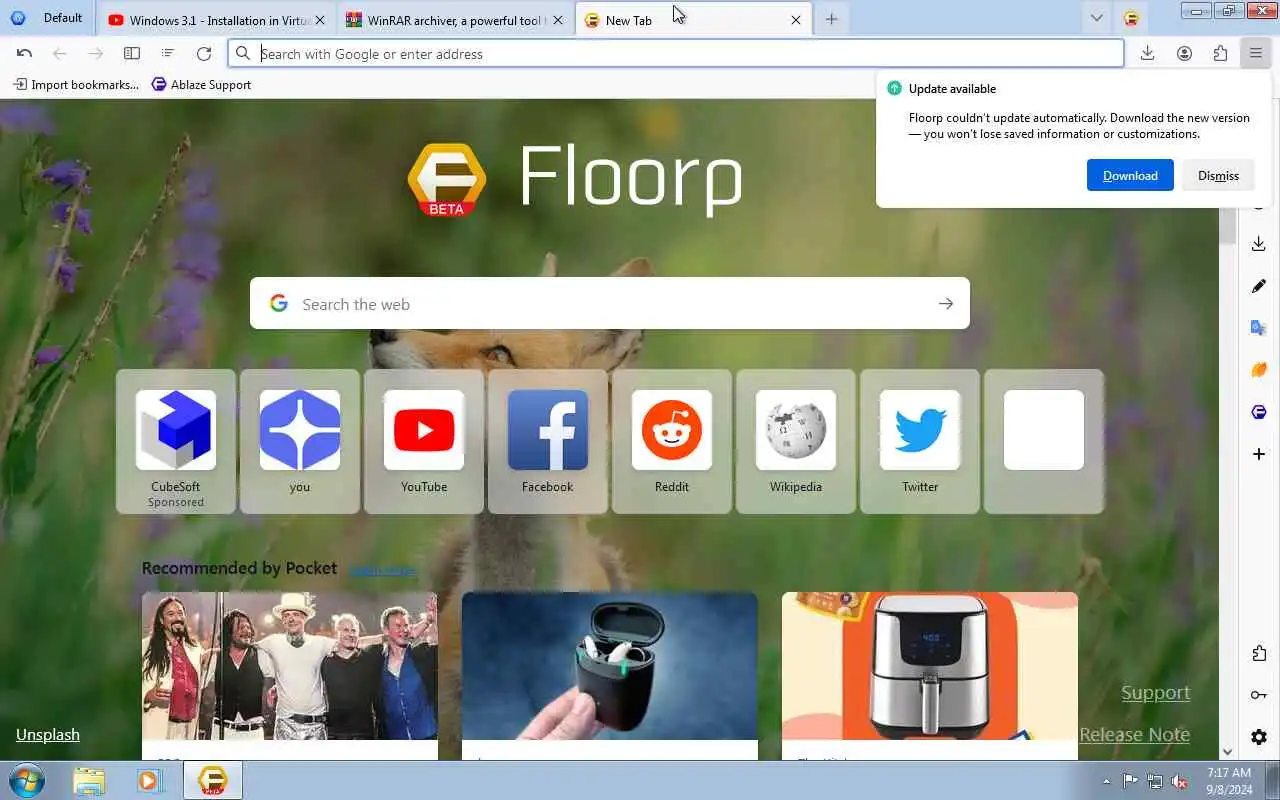Click the reload page icon
Image resolution: width=1280 pixels, height=800 pixels.
pyautogui.click(x=204, y=54)
